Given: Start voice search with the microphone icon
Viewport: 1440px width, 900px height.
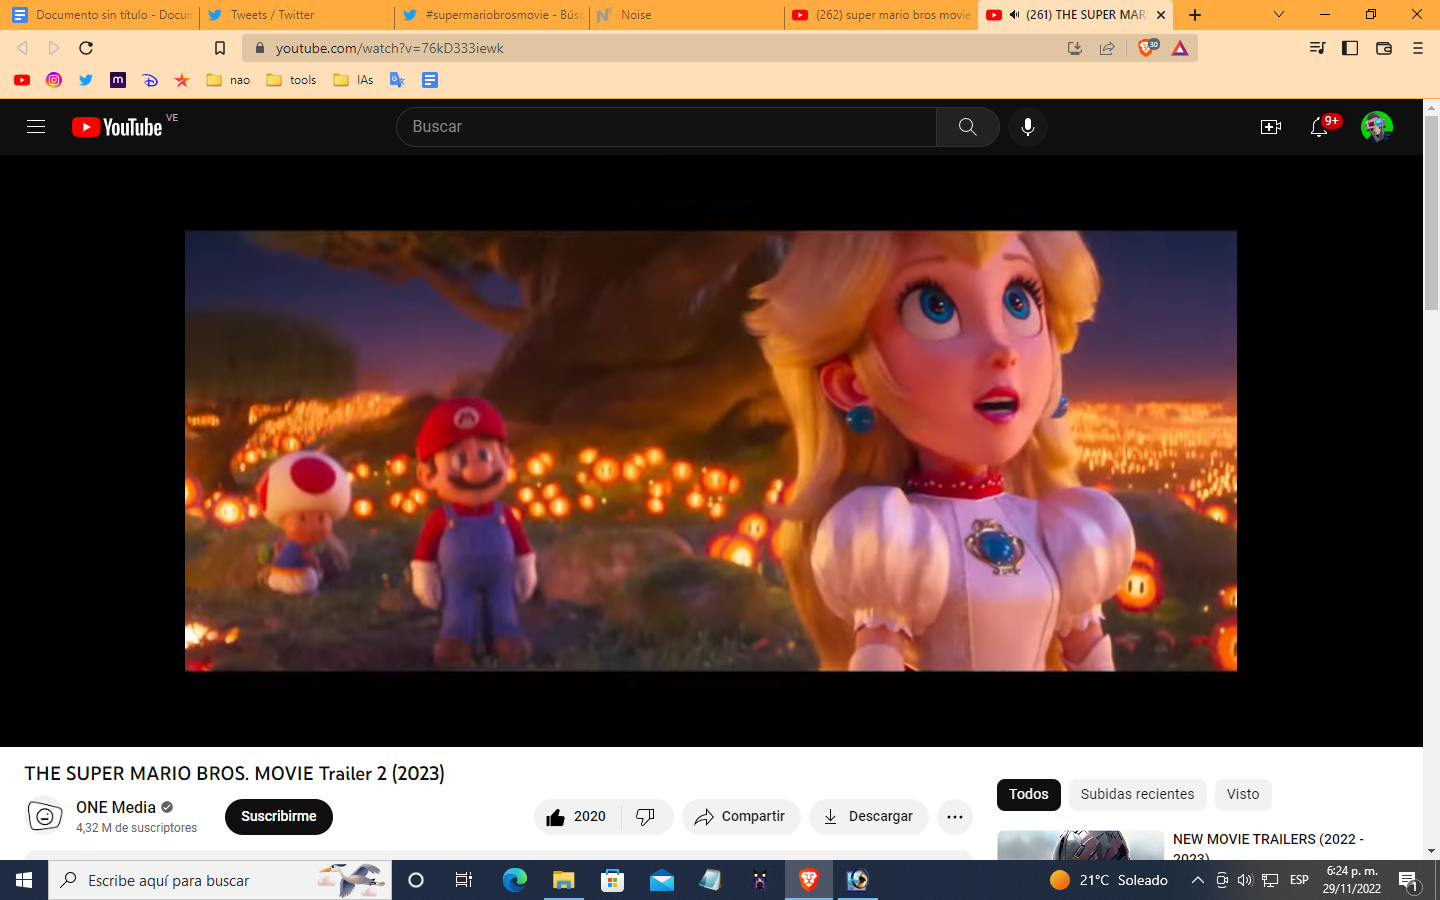Looking at the screenshot, I should coord(1028,127).
